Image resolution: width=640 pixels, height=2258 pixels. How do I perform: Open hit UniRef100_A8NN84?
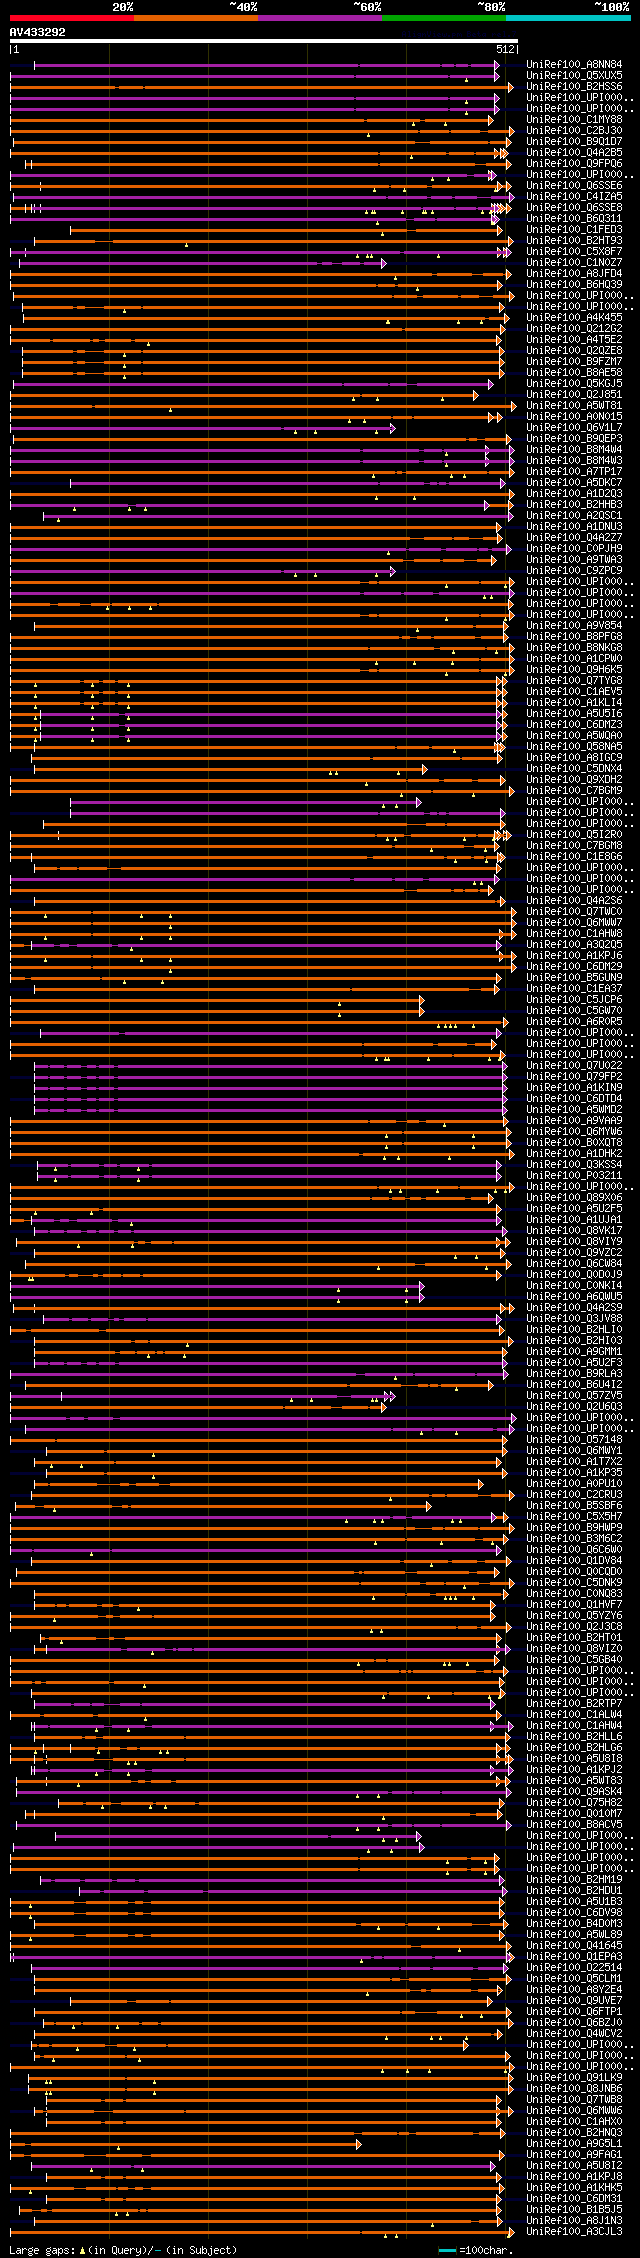574,64
